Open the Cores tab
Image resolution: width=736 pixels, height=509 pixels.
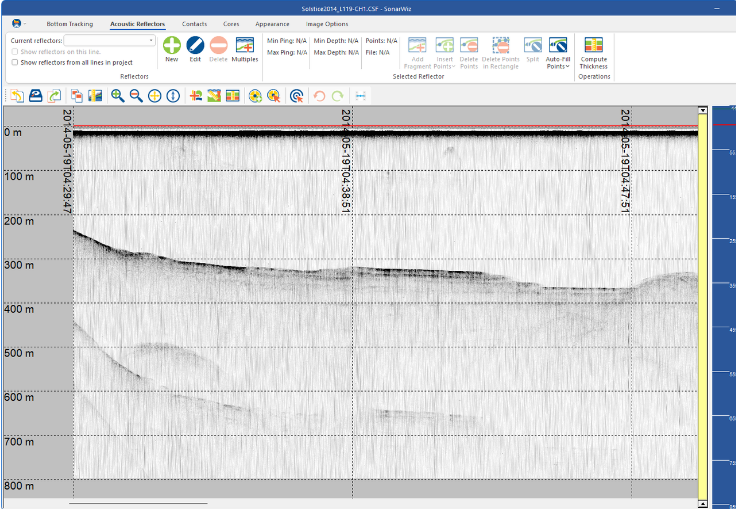[230, 23]
